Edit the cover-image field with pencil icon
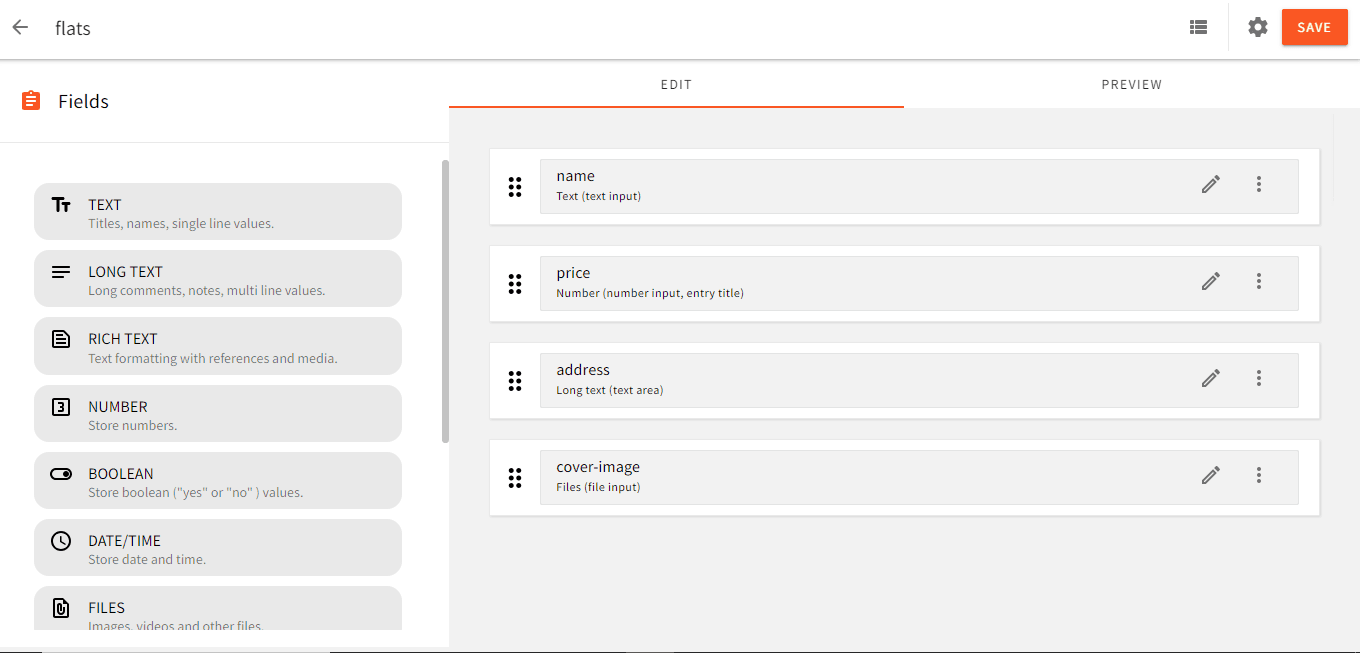 point(1210,475)
